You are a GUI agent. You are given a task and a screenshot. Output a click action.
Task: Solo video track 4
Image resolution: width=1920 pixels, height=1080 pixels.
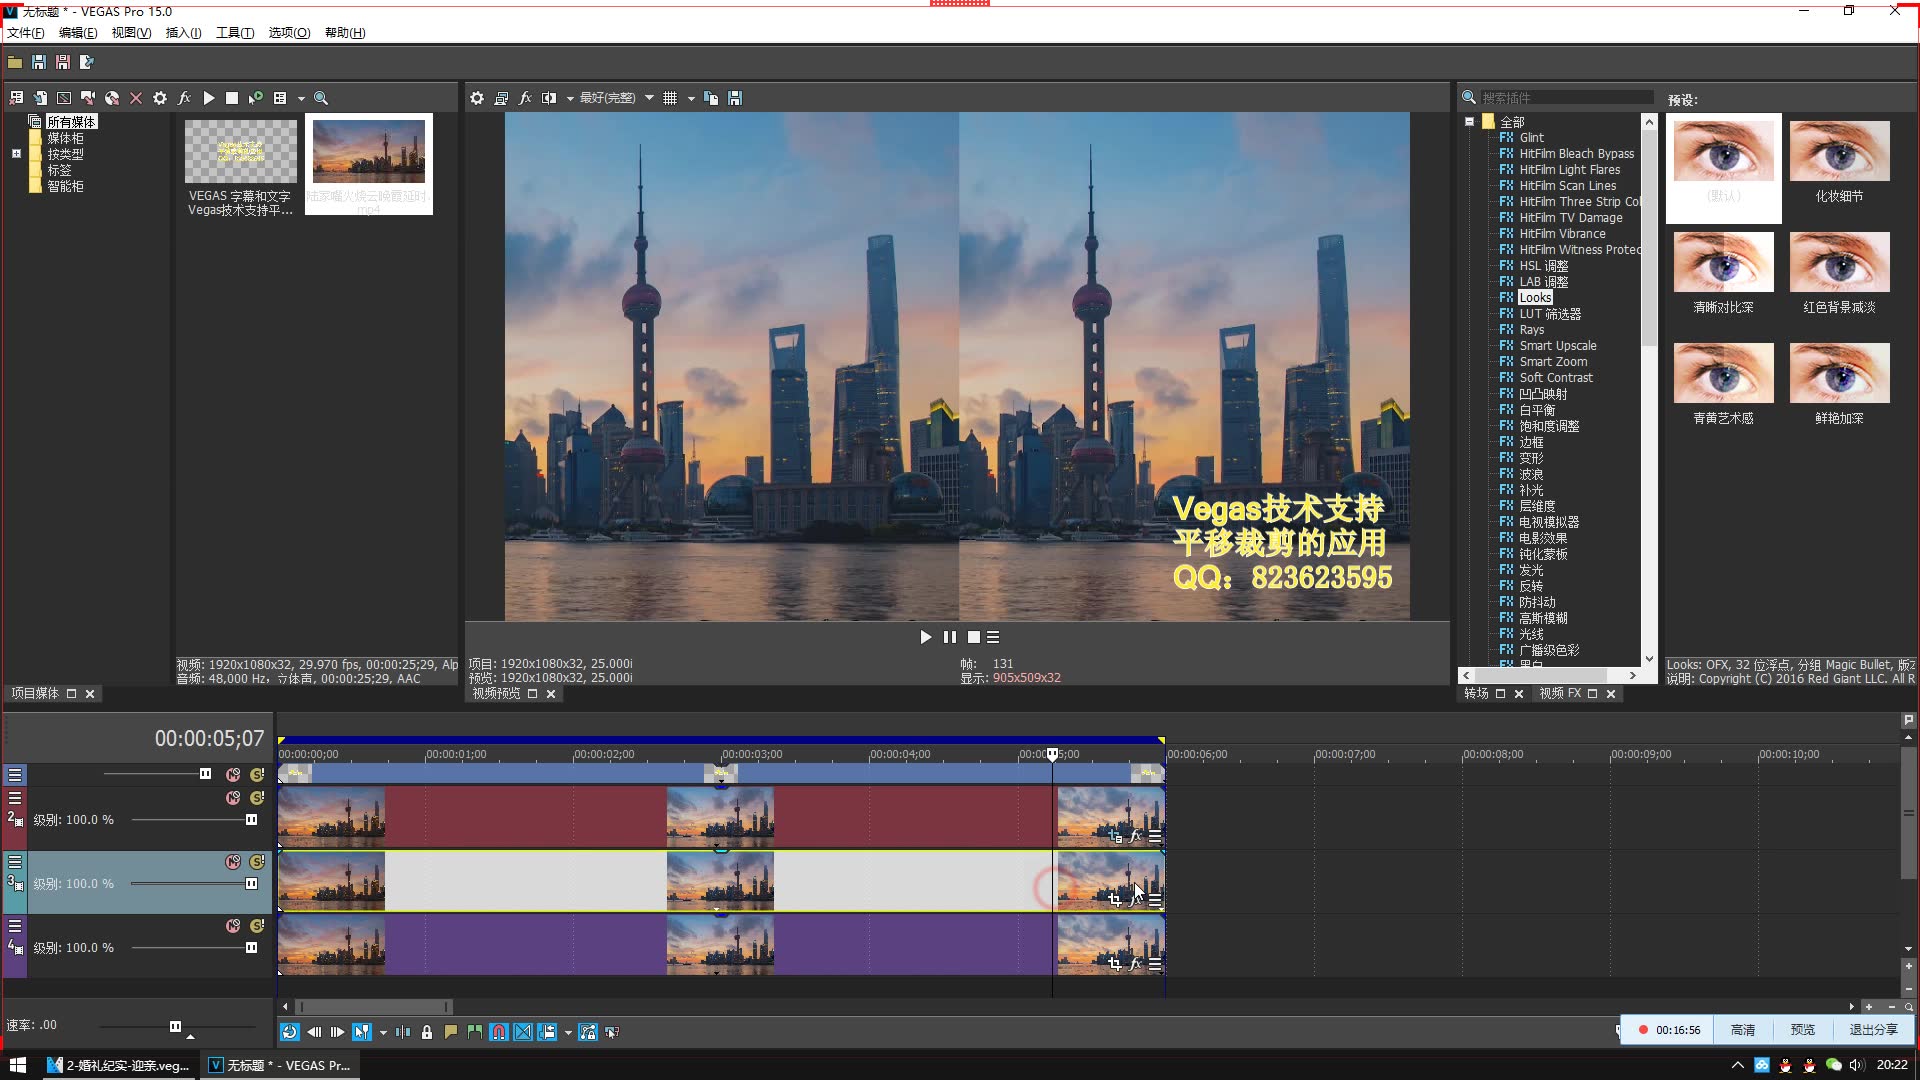click(257, 926)
